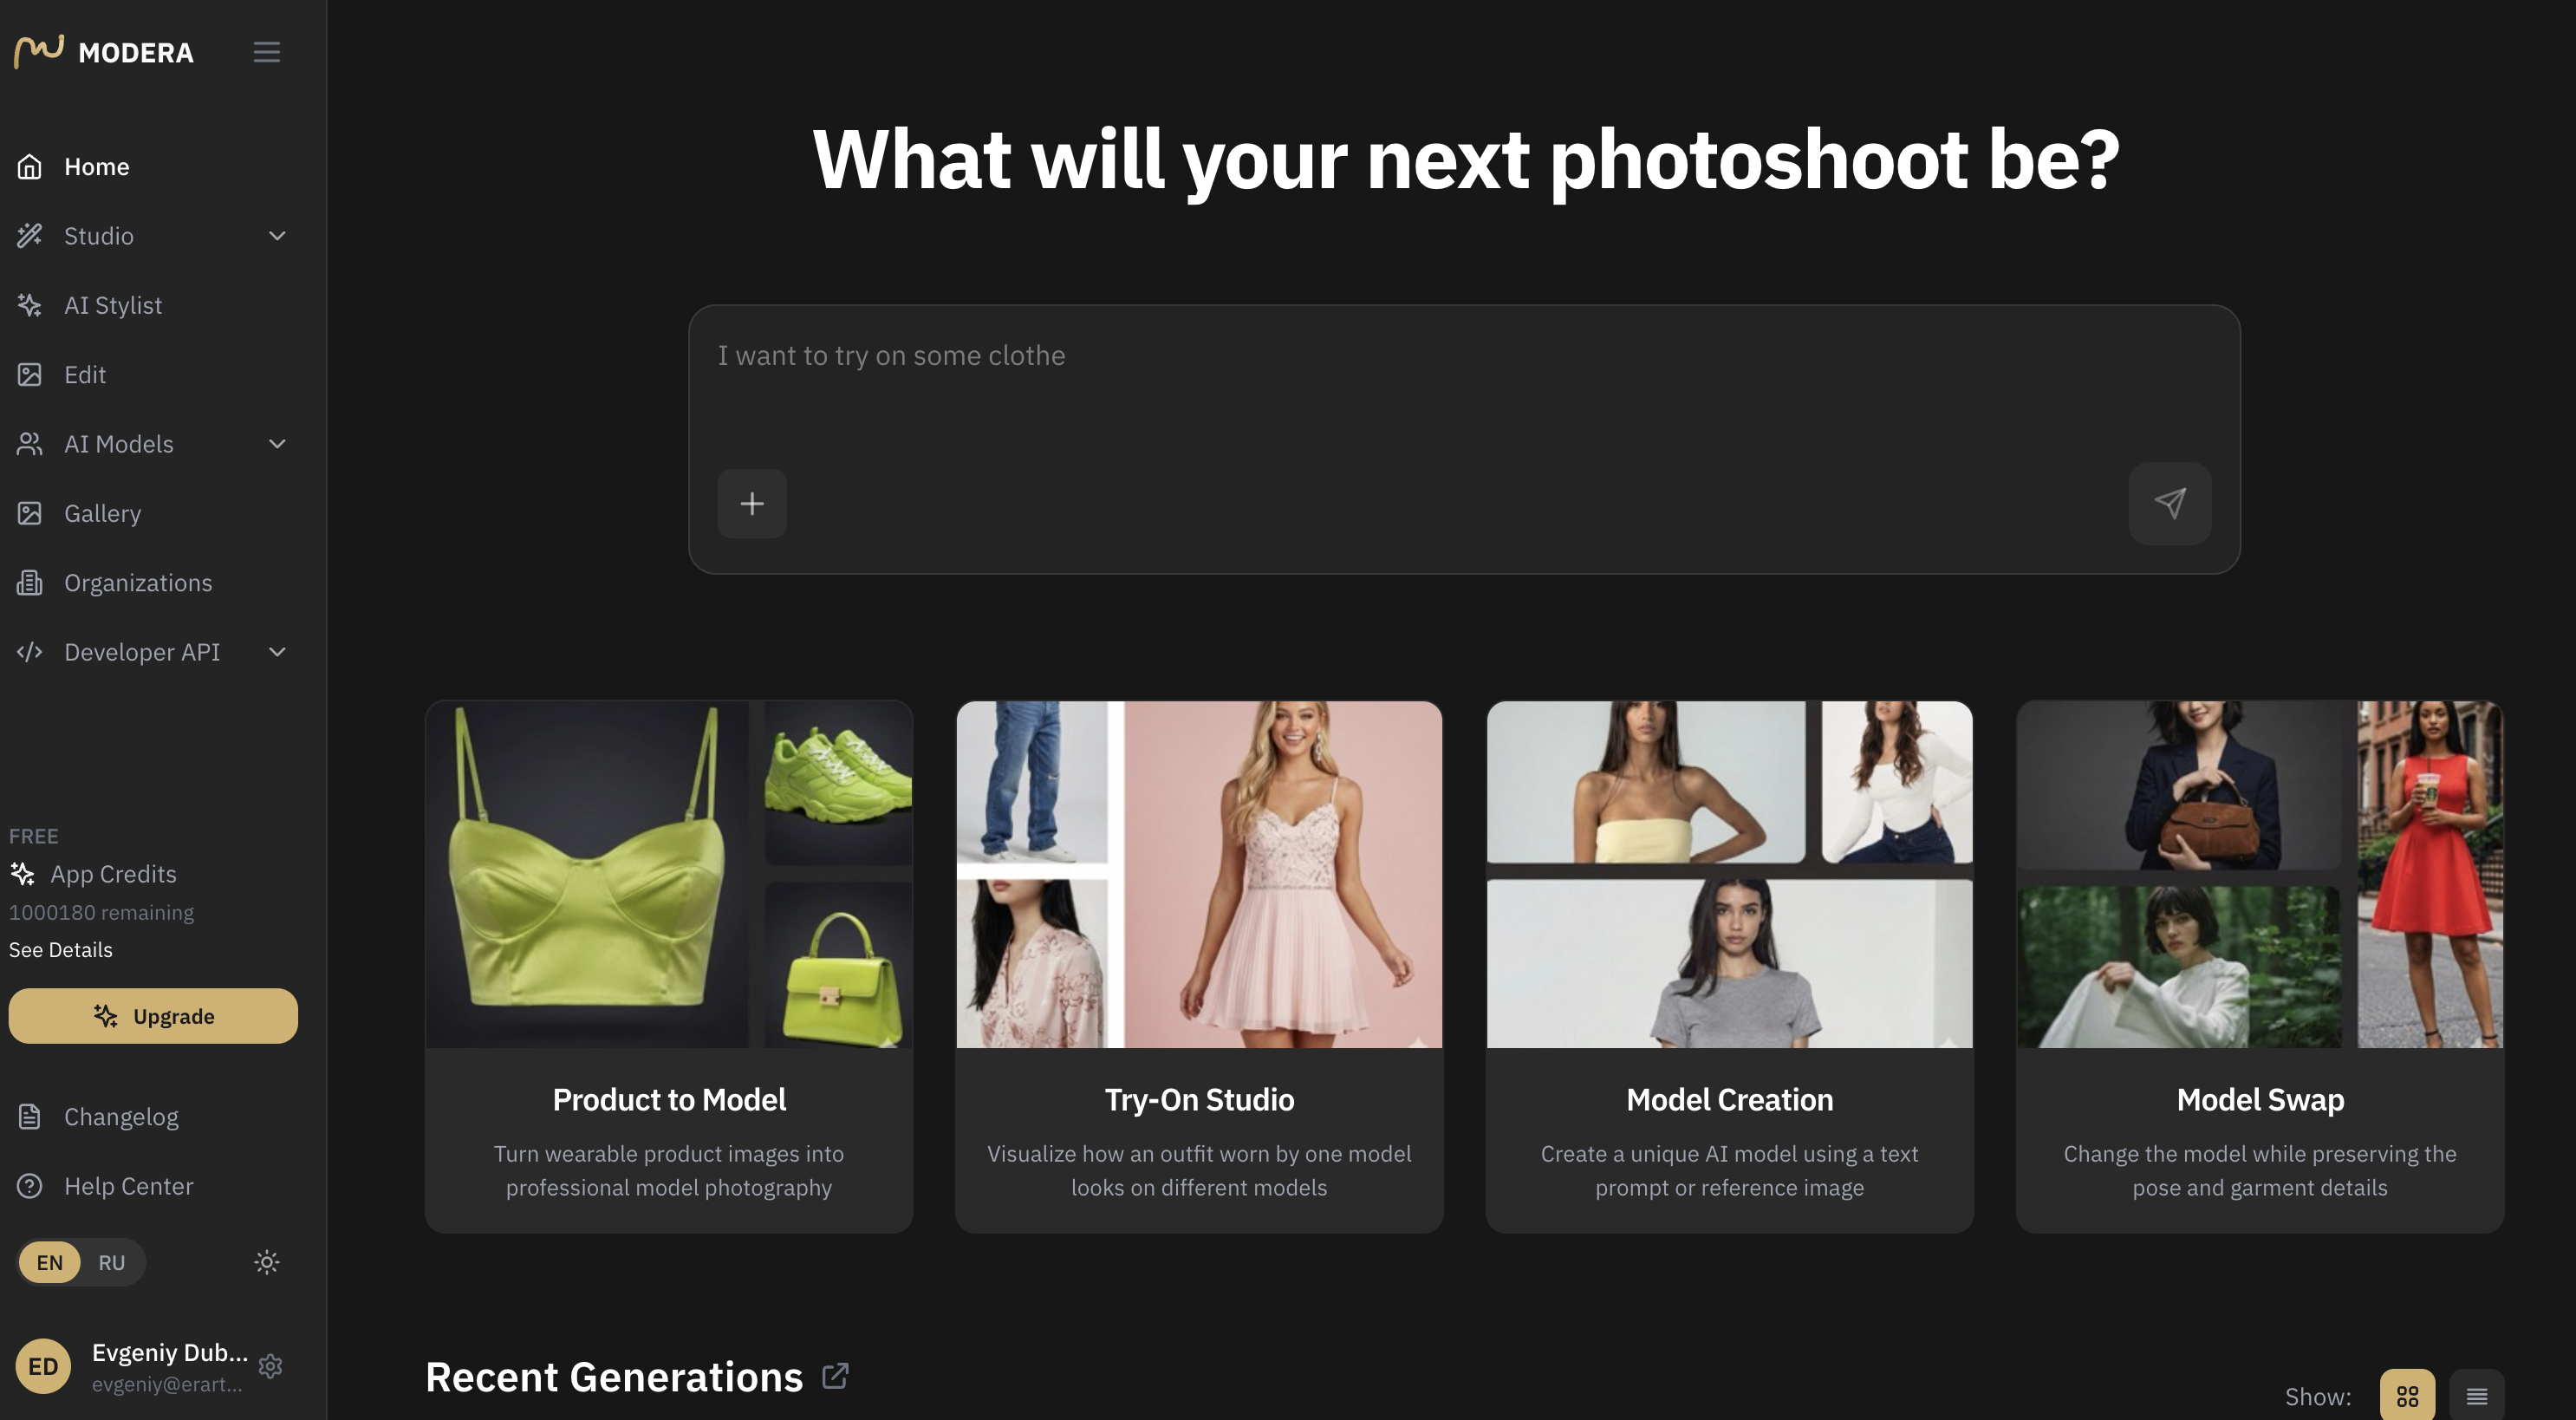
Task: Go to Home from the sidebar
Action: 96,166
